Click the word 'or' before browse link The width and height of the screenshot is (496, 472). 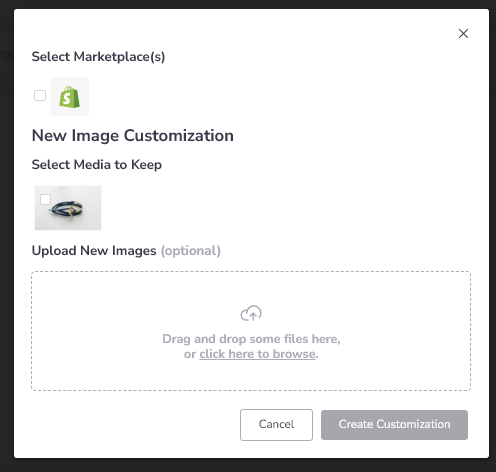click(x=190, y=354)
